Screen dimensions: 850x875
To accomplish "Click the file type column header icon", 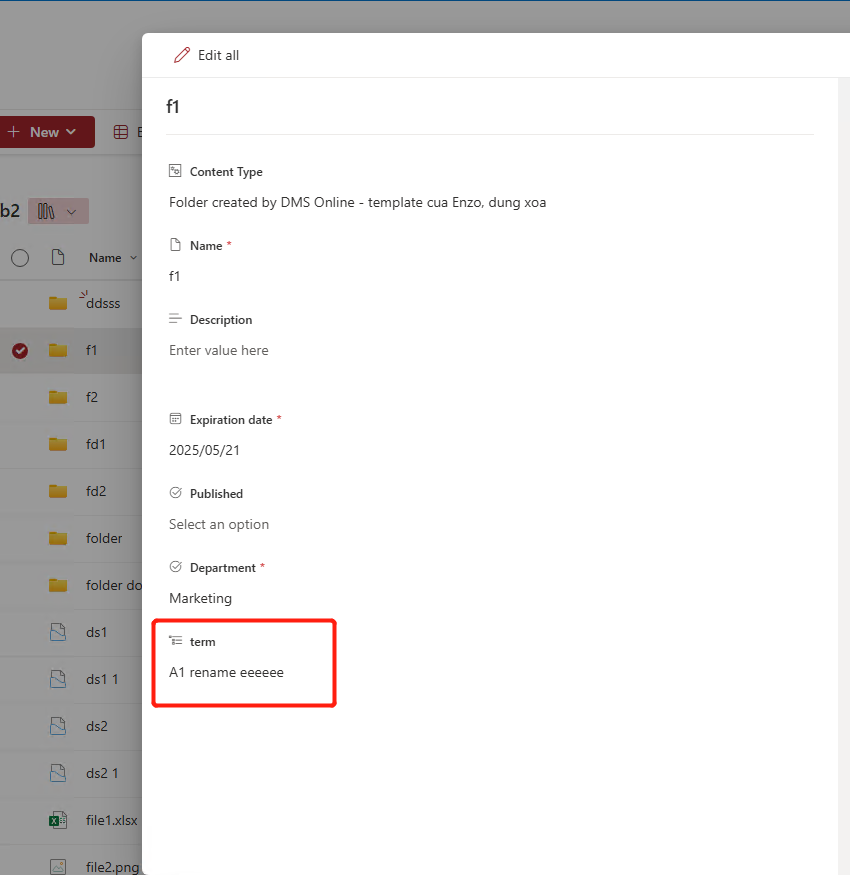I will click(x=57, y=257).
